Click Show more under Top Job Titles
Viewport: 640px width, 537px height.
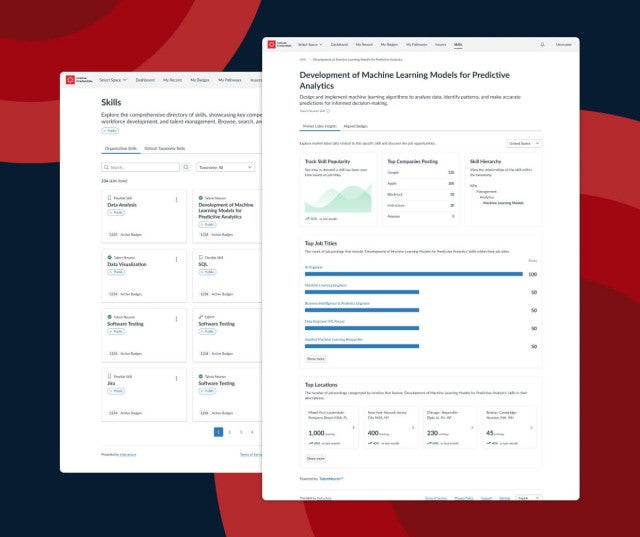pos(315,358)
